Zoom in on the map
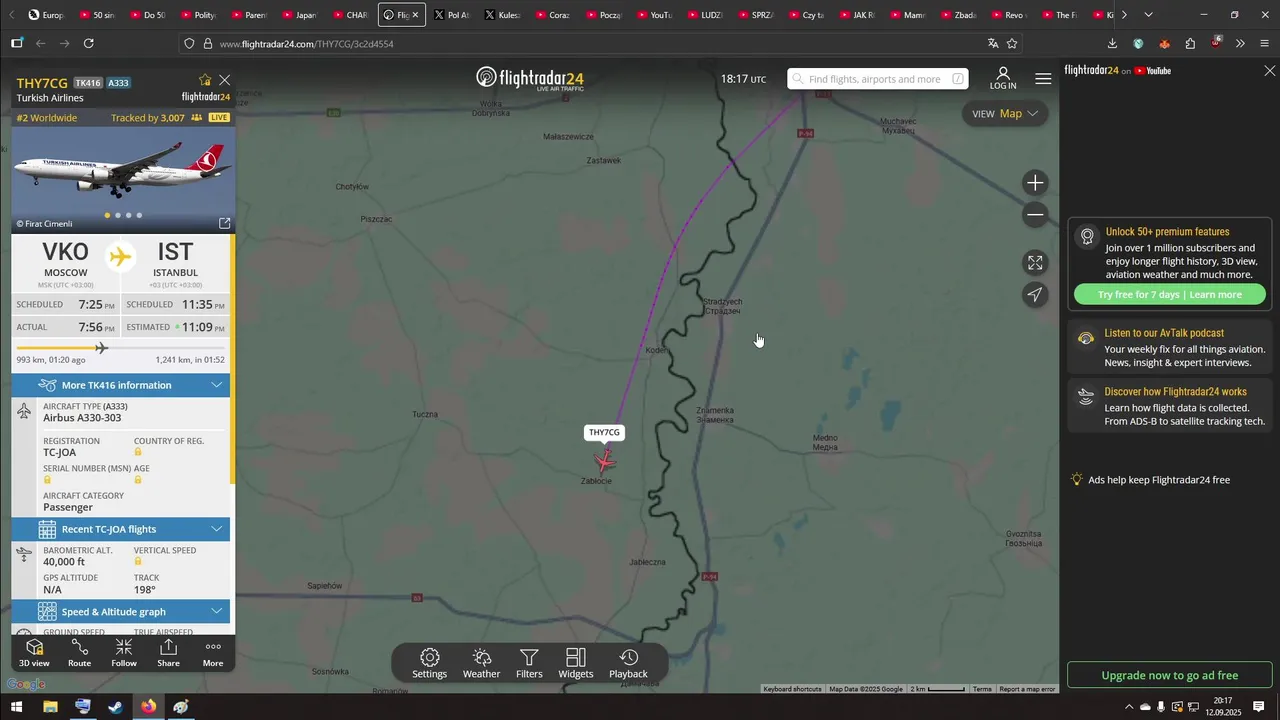Image resolution: width=1280 pixels, height=720 pixels. pos(1035,183)
